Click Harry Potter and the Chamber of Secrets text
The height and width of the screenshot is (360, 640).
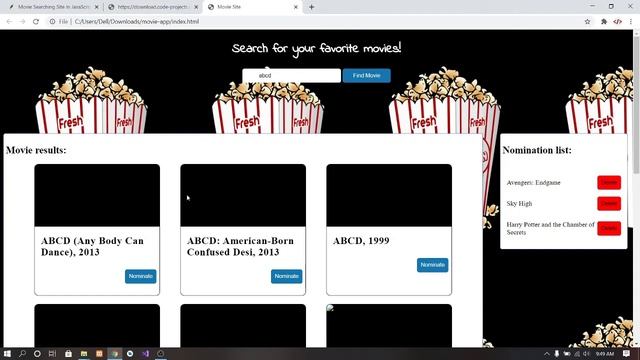(550, 228)
